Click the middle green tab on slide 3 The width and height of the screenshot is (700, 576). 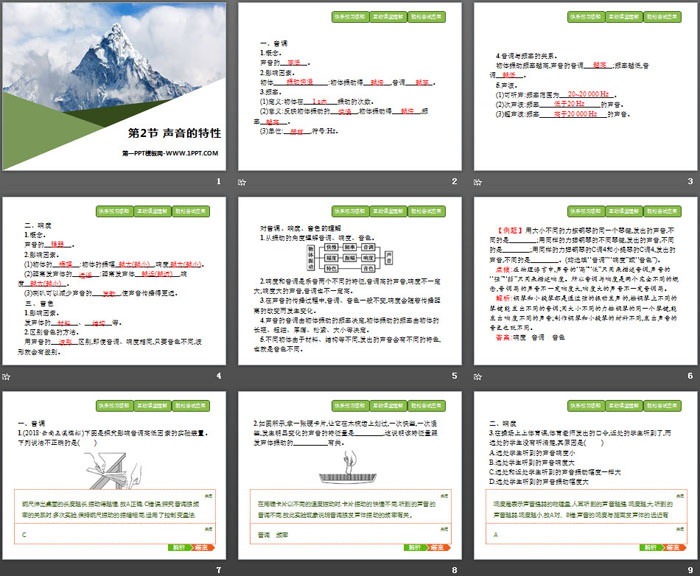point(624,17)
